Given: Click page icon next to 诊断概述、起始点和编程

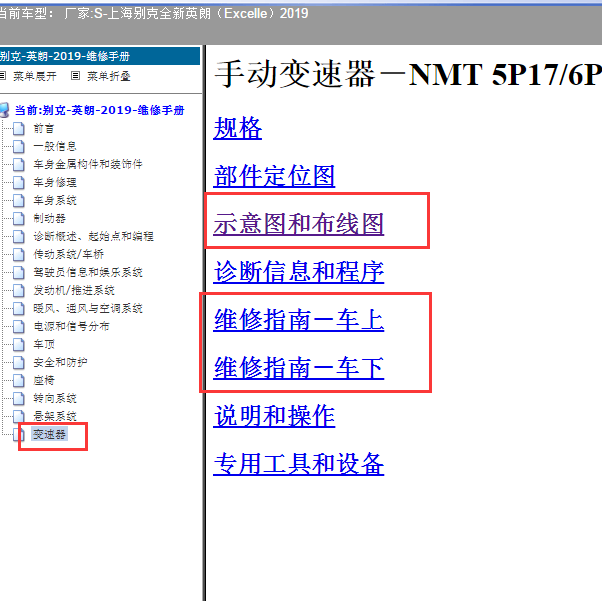Looking at the screenshot, I should point(18,236).
